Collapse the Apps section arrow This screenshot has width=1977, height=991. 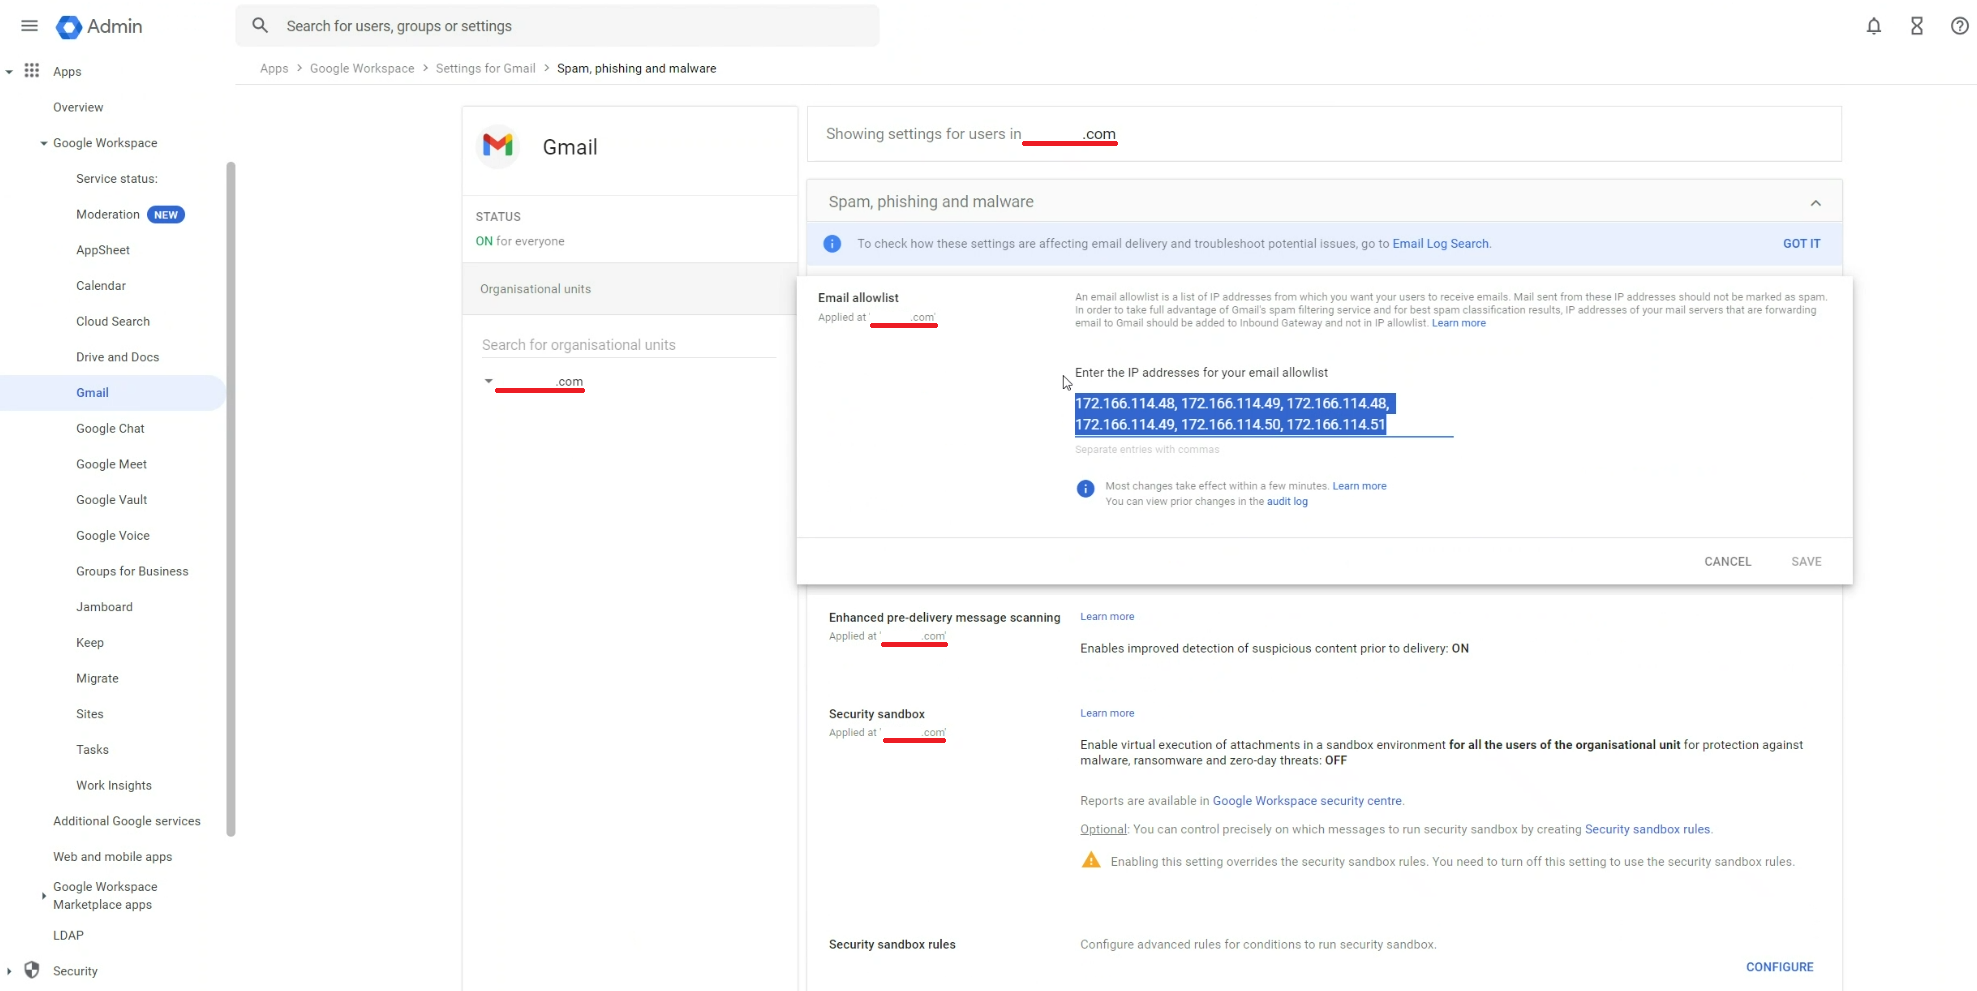9,72
